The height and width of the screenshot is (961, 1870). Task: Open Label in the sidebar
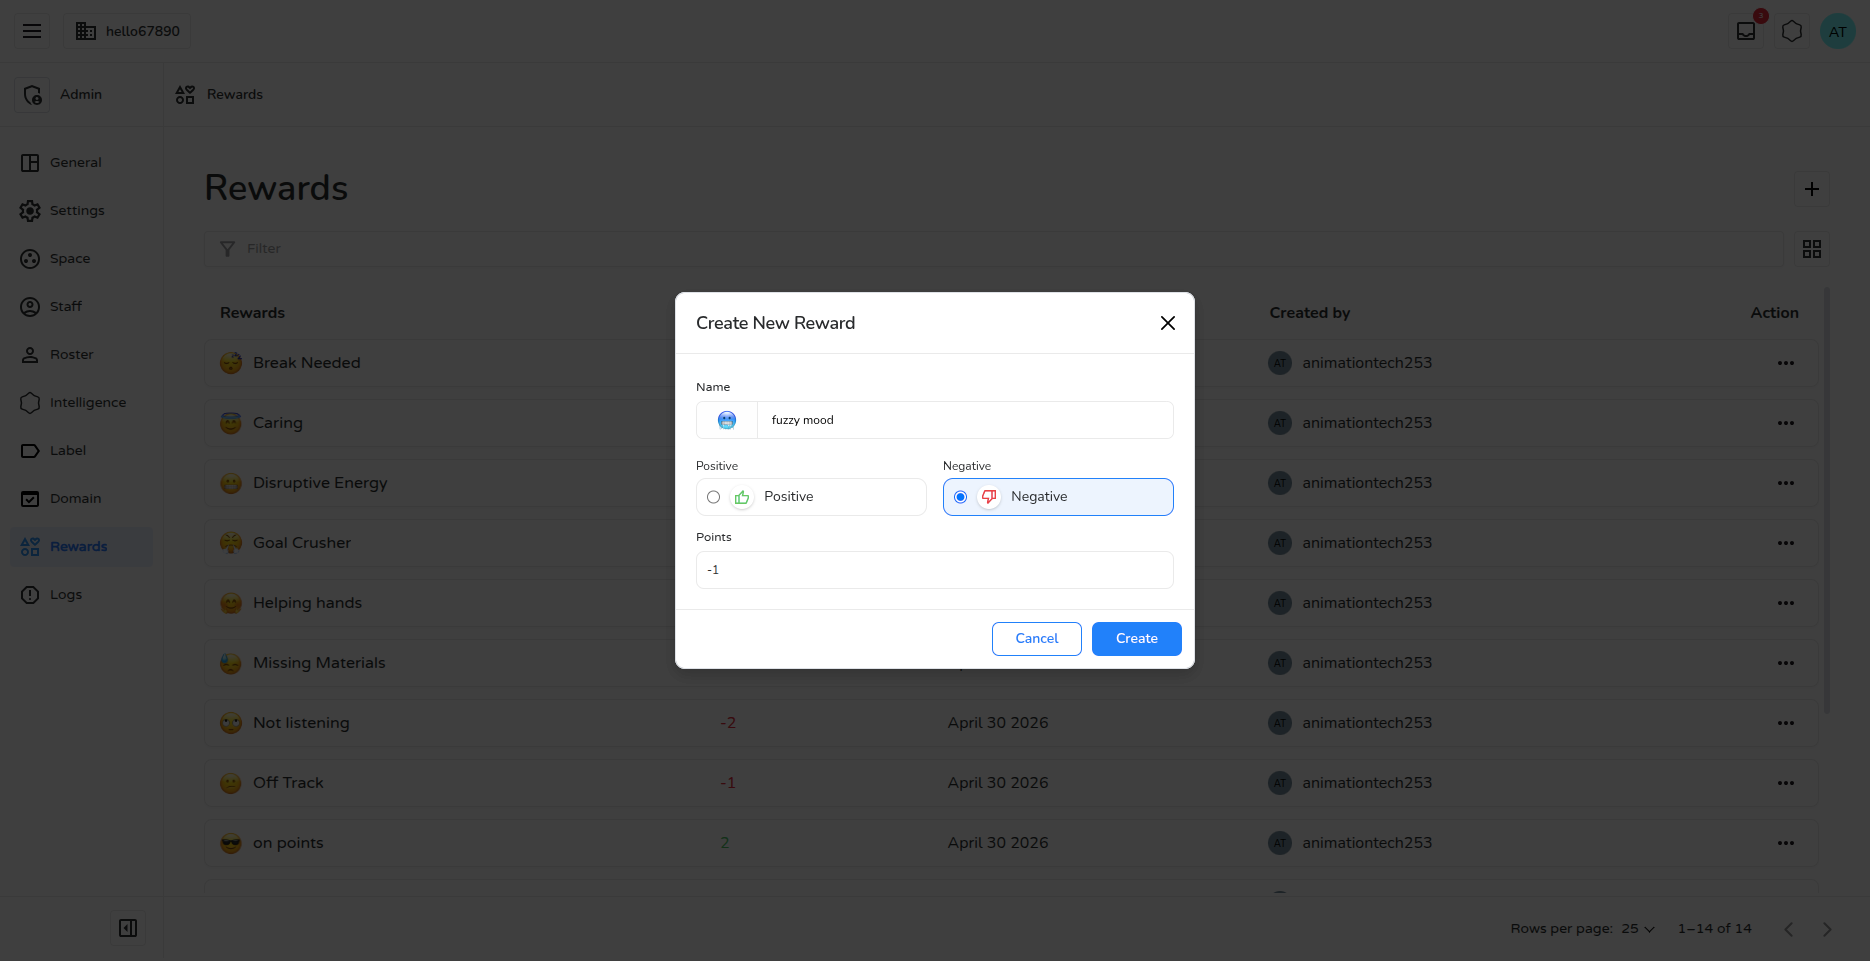[82, 451]
